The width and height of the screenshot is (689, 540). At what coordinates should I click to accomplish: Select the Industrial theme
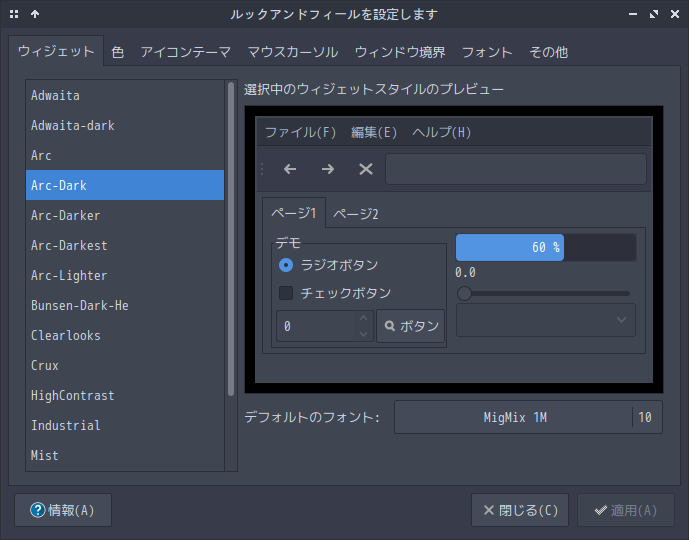tap(125, 425)
